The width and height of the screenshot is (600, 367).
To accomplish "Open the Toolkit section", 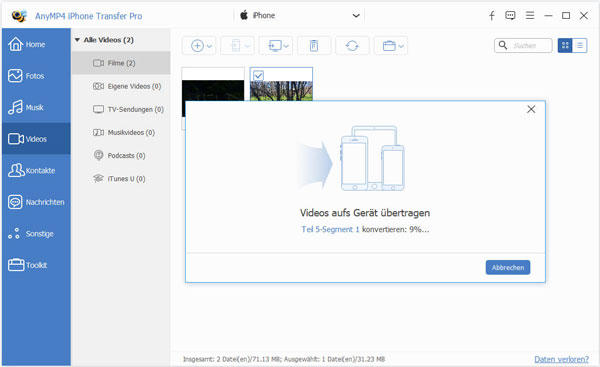I will (x=36, y=265).
